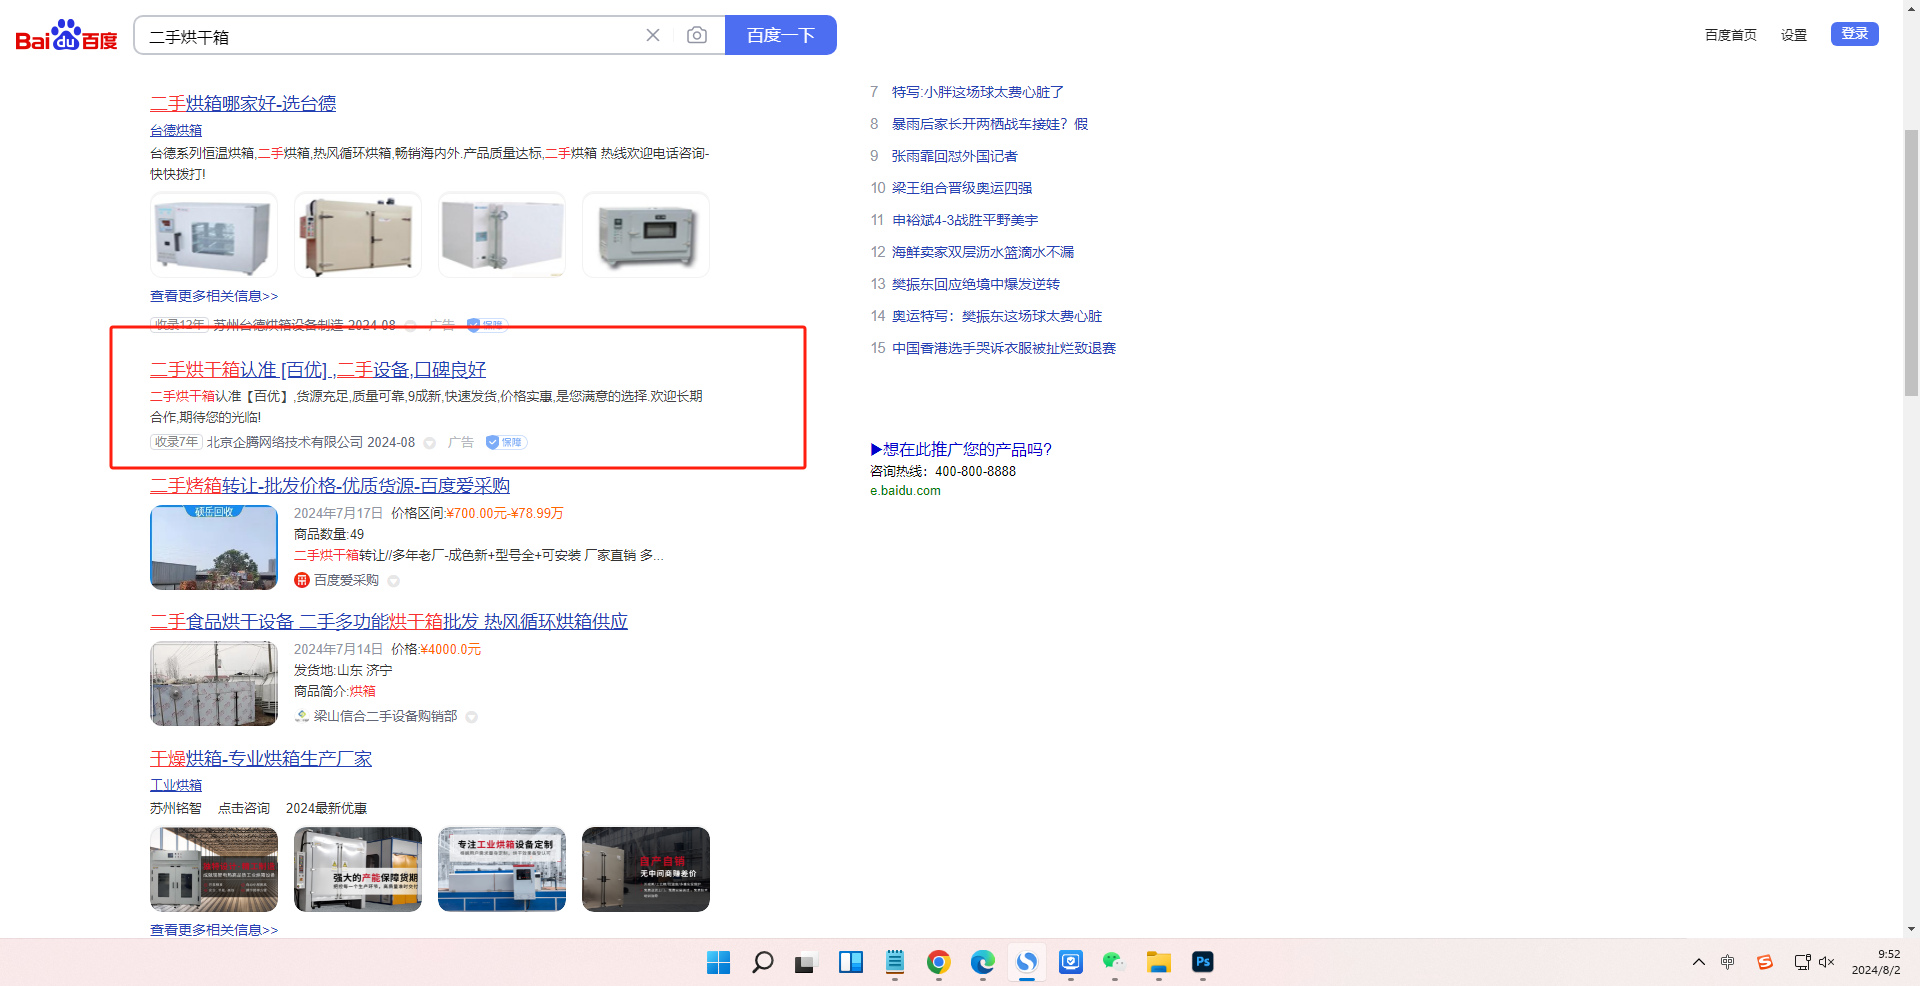Open the 二手烤箱转让-批发价格 result
This screenshot has height=986, width=1920.
[x=330, y=485]
